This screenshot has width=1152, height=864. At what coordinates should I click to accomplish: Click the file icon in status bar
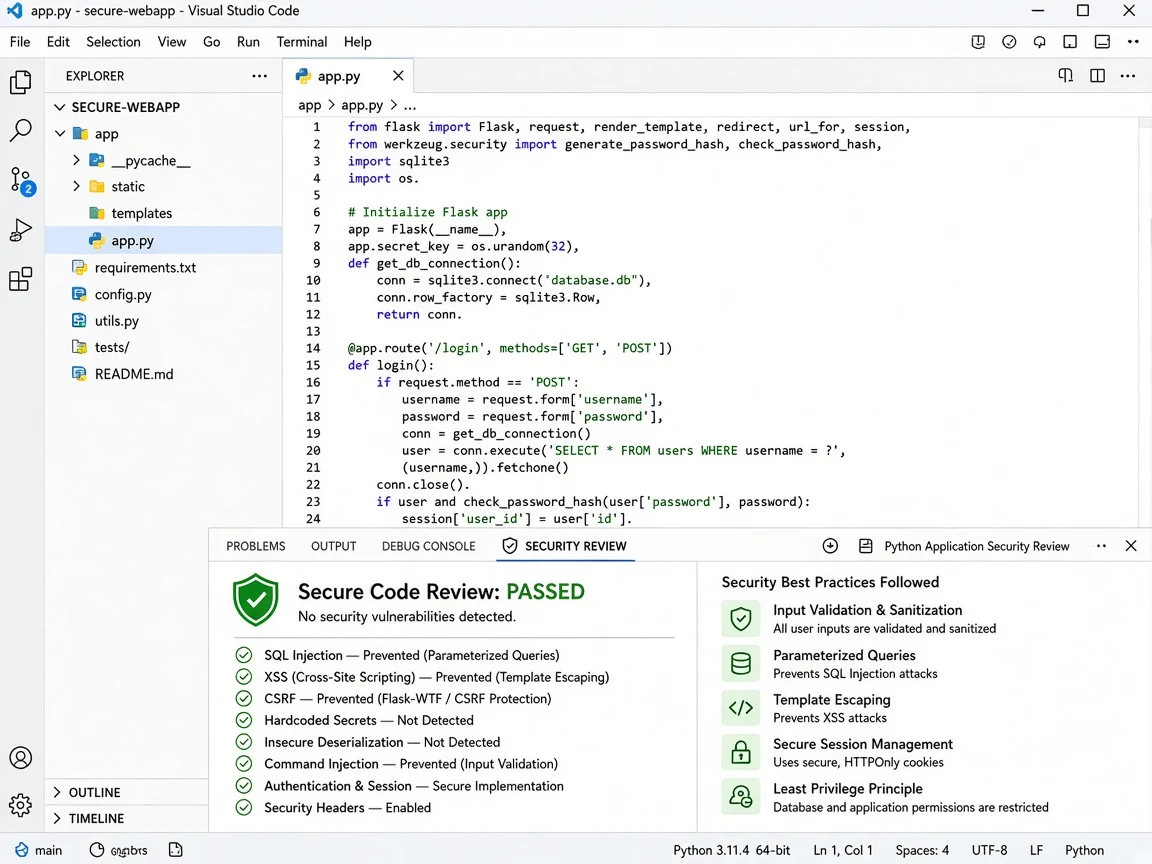pos(176,850)
